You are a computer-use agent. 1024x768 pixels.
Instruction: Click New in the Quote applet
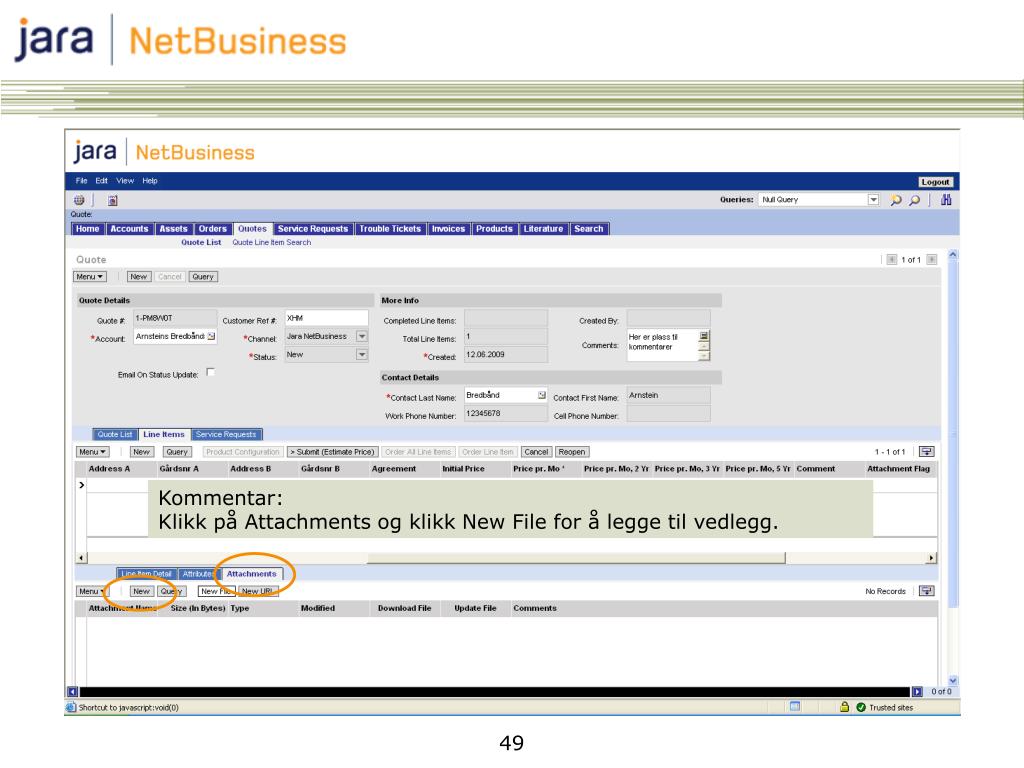[x=138, y=277]
